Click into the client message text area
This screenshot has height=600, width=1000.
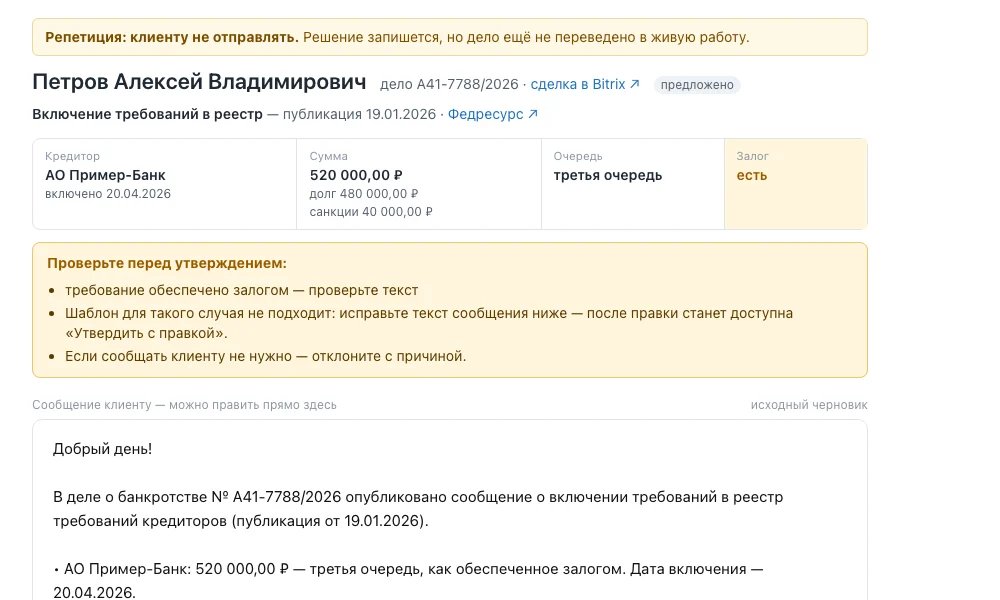click(x=450, y=510)
